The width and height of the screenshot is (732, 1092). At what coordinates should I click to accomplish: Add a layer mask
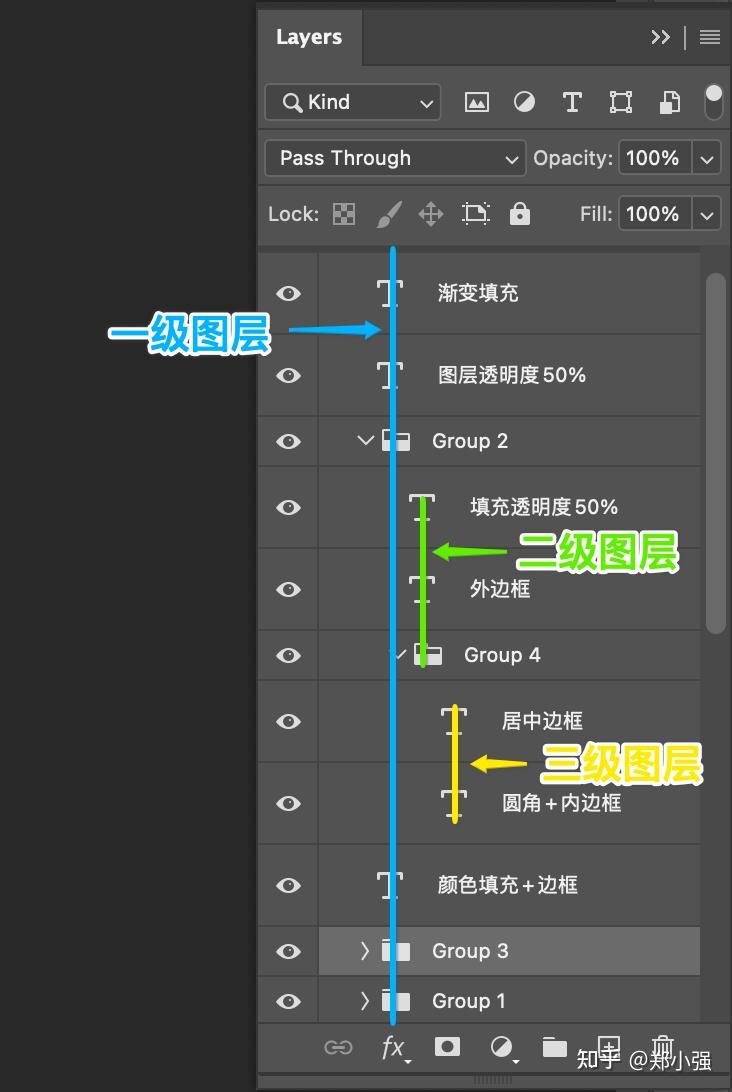[447, 1047]
